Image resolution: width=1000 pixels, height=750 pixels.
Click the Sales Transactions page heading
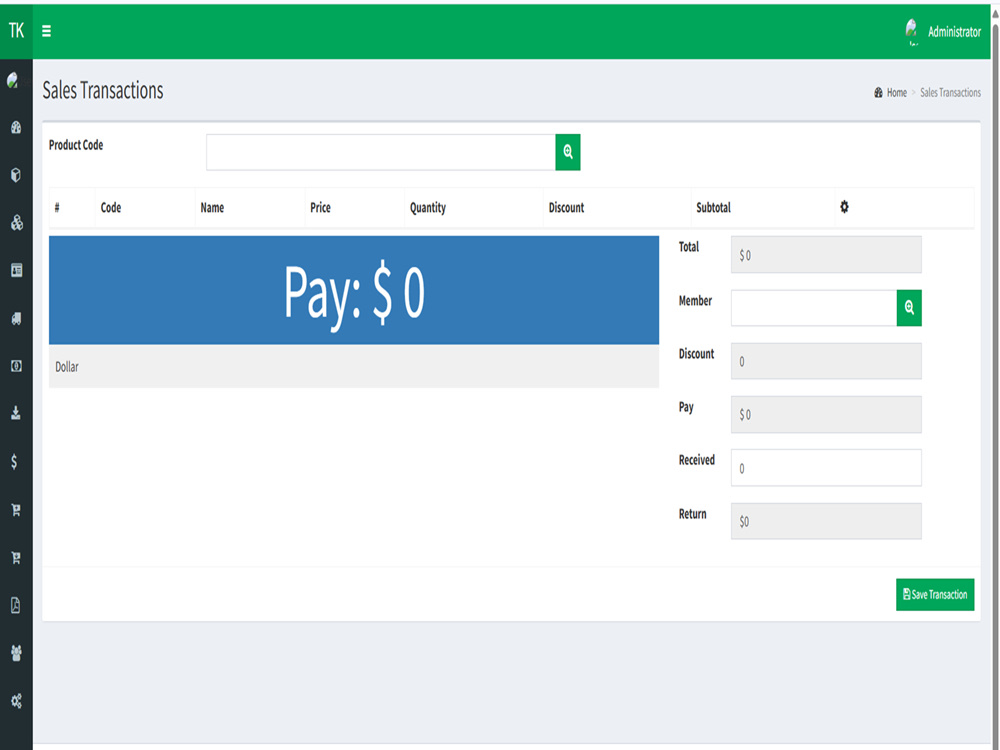point(103,91)
